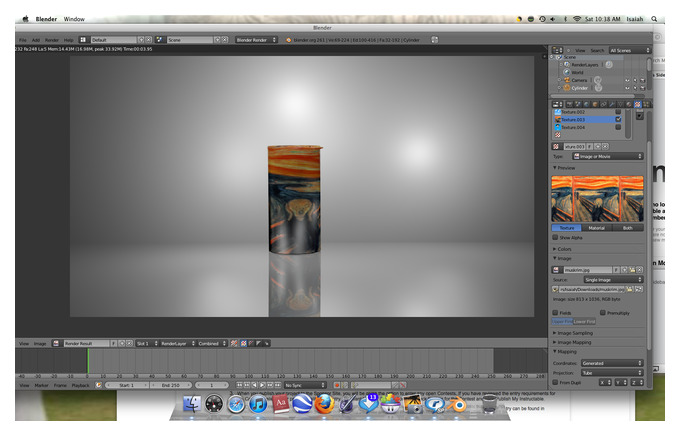Enable the Show Alpha checkbox
Viewport: 680px width, 436px height.
coord(555,237)
